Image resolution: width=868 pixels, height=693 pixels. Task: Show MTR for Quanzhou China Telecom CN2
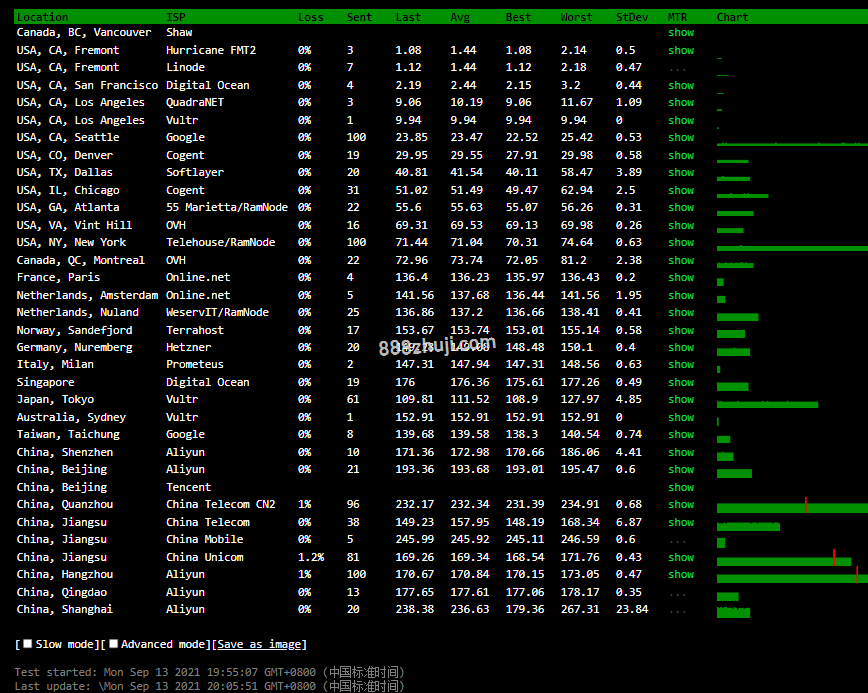pos(681,504)
